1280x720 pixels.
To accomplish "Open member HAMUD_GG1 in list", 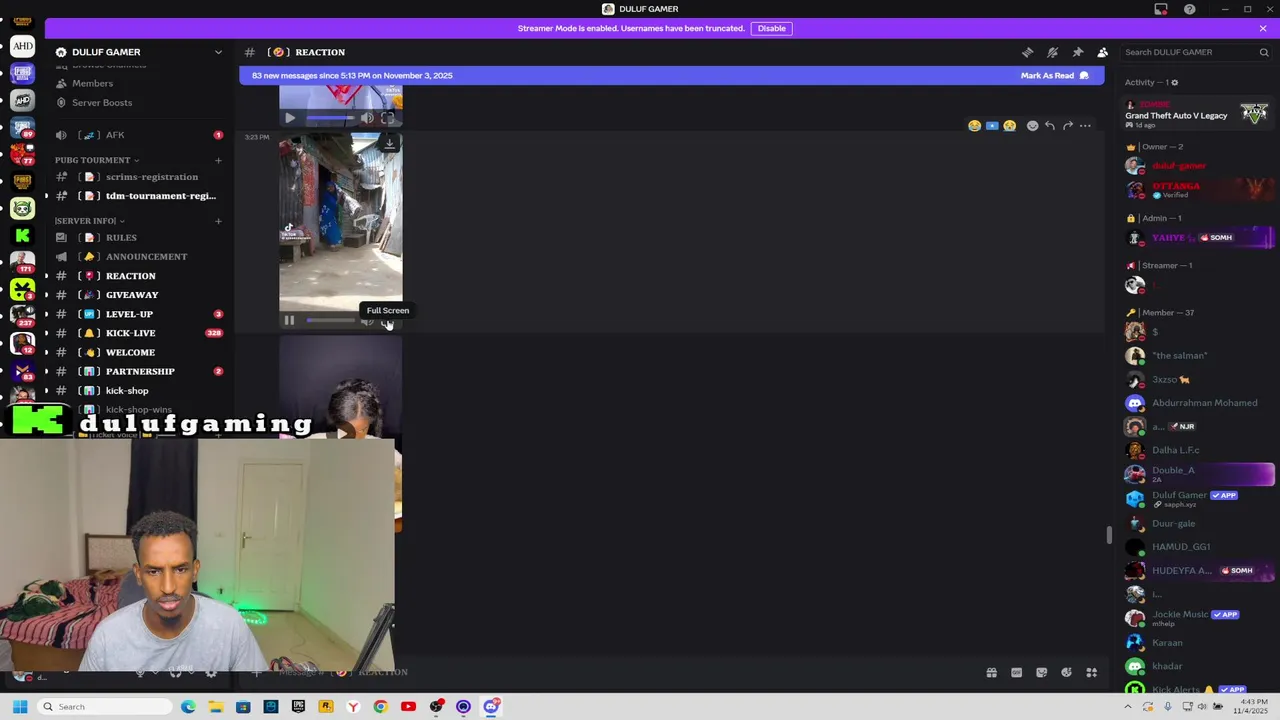I will (1198, 547).
